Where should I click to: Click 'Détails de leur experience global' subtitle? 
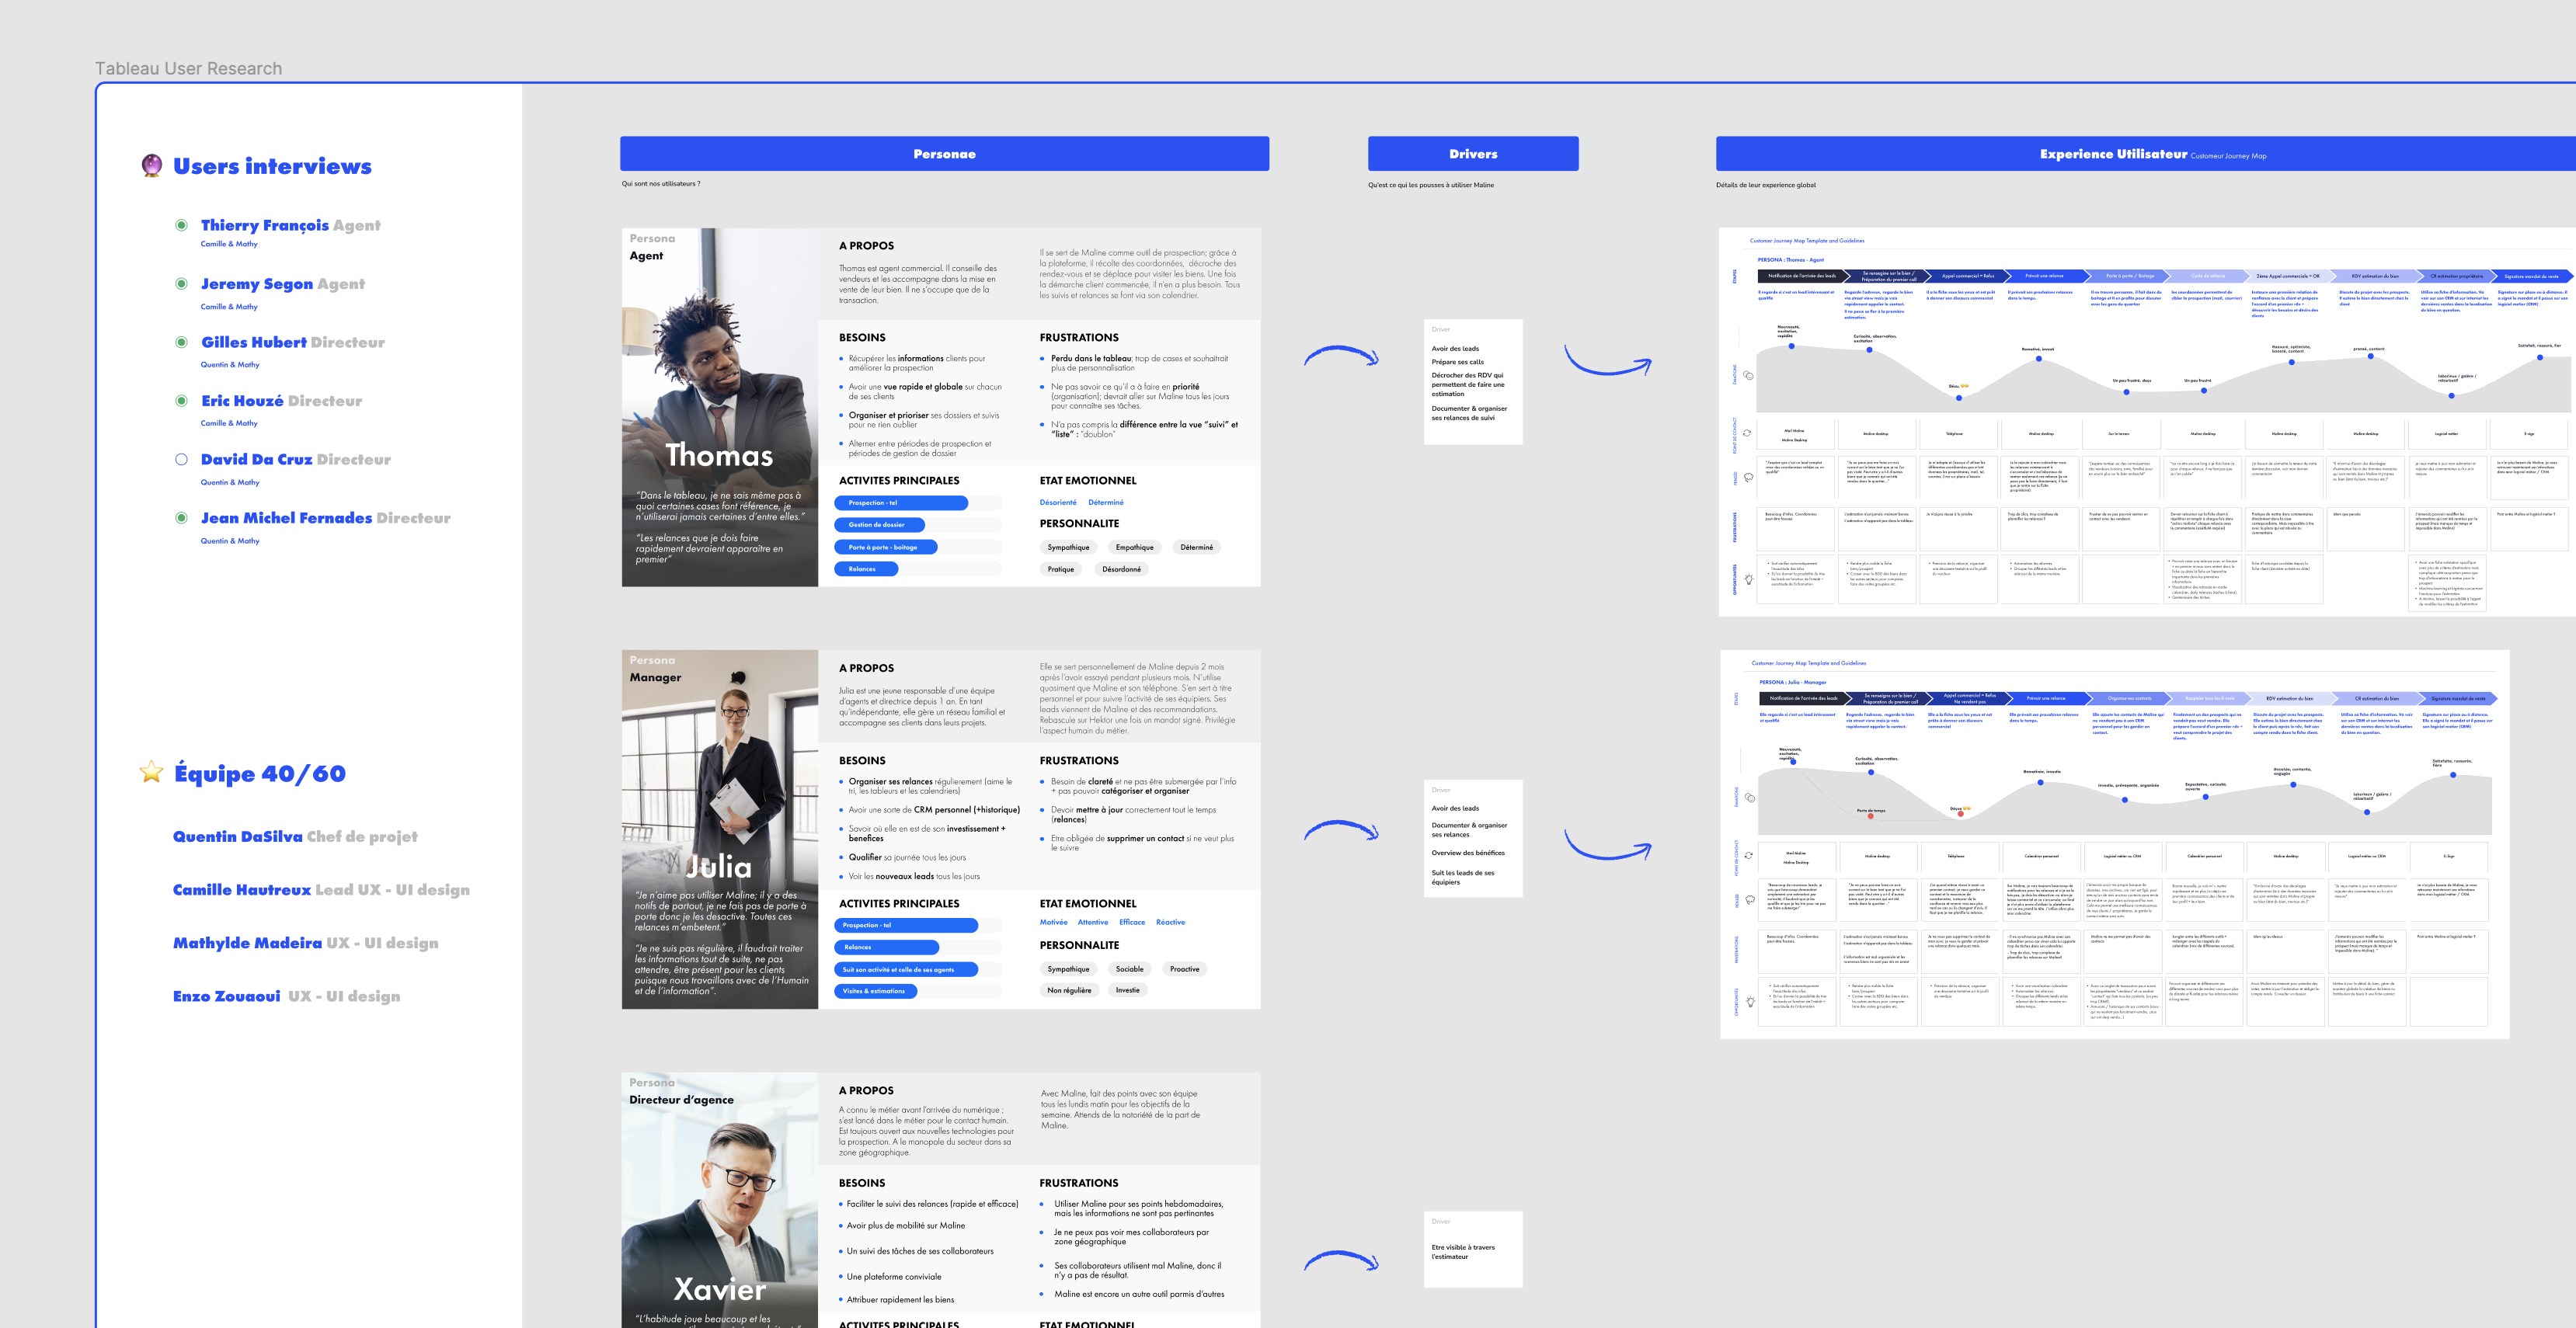coord(1765,185)
